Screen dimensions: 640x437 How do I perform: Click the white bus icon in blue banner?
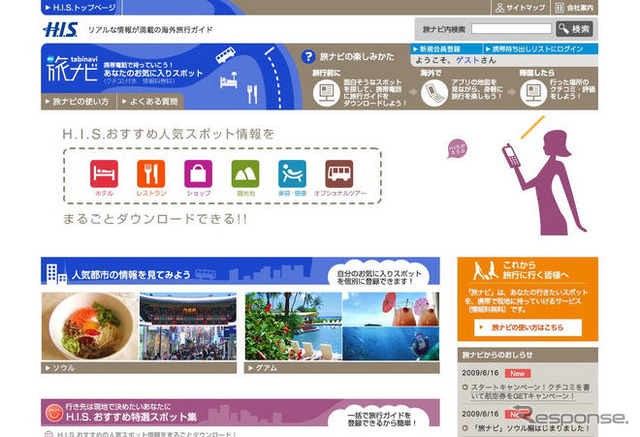tap(225, 55)
